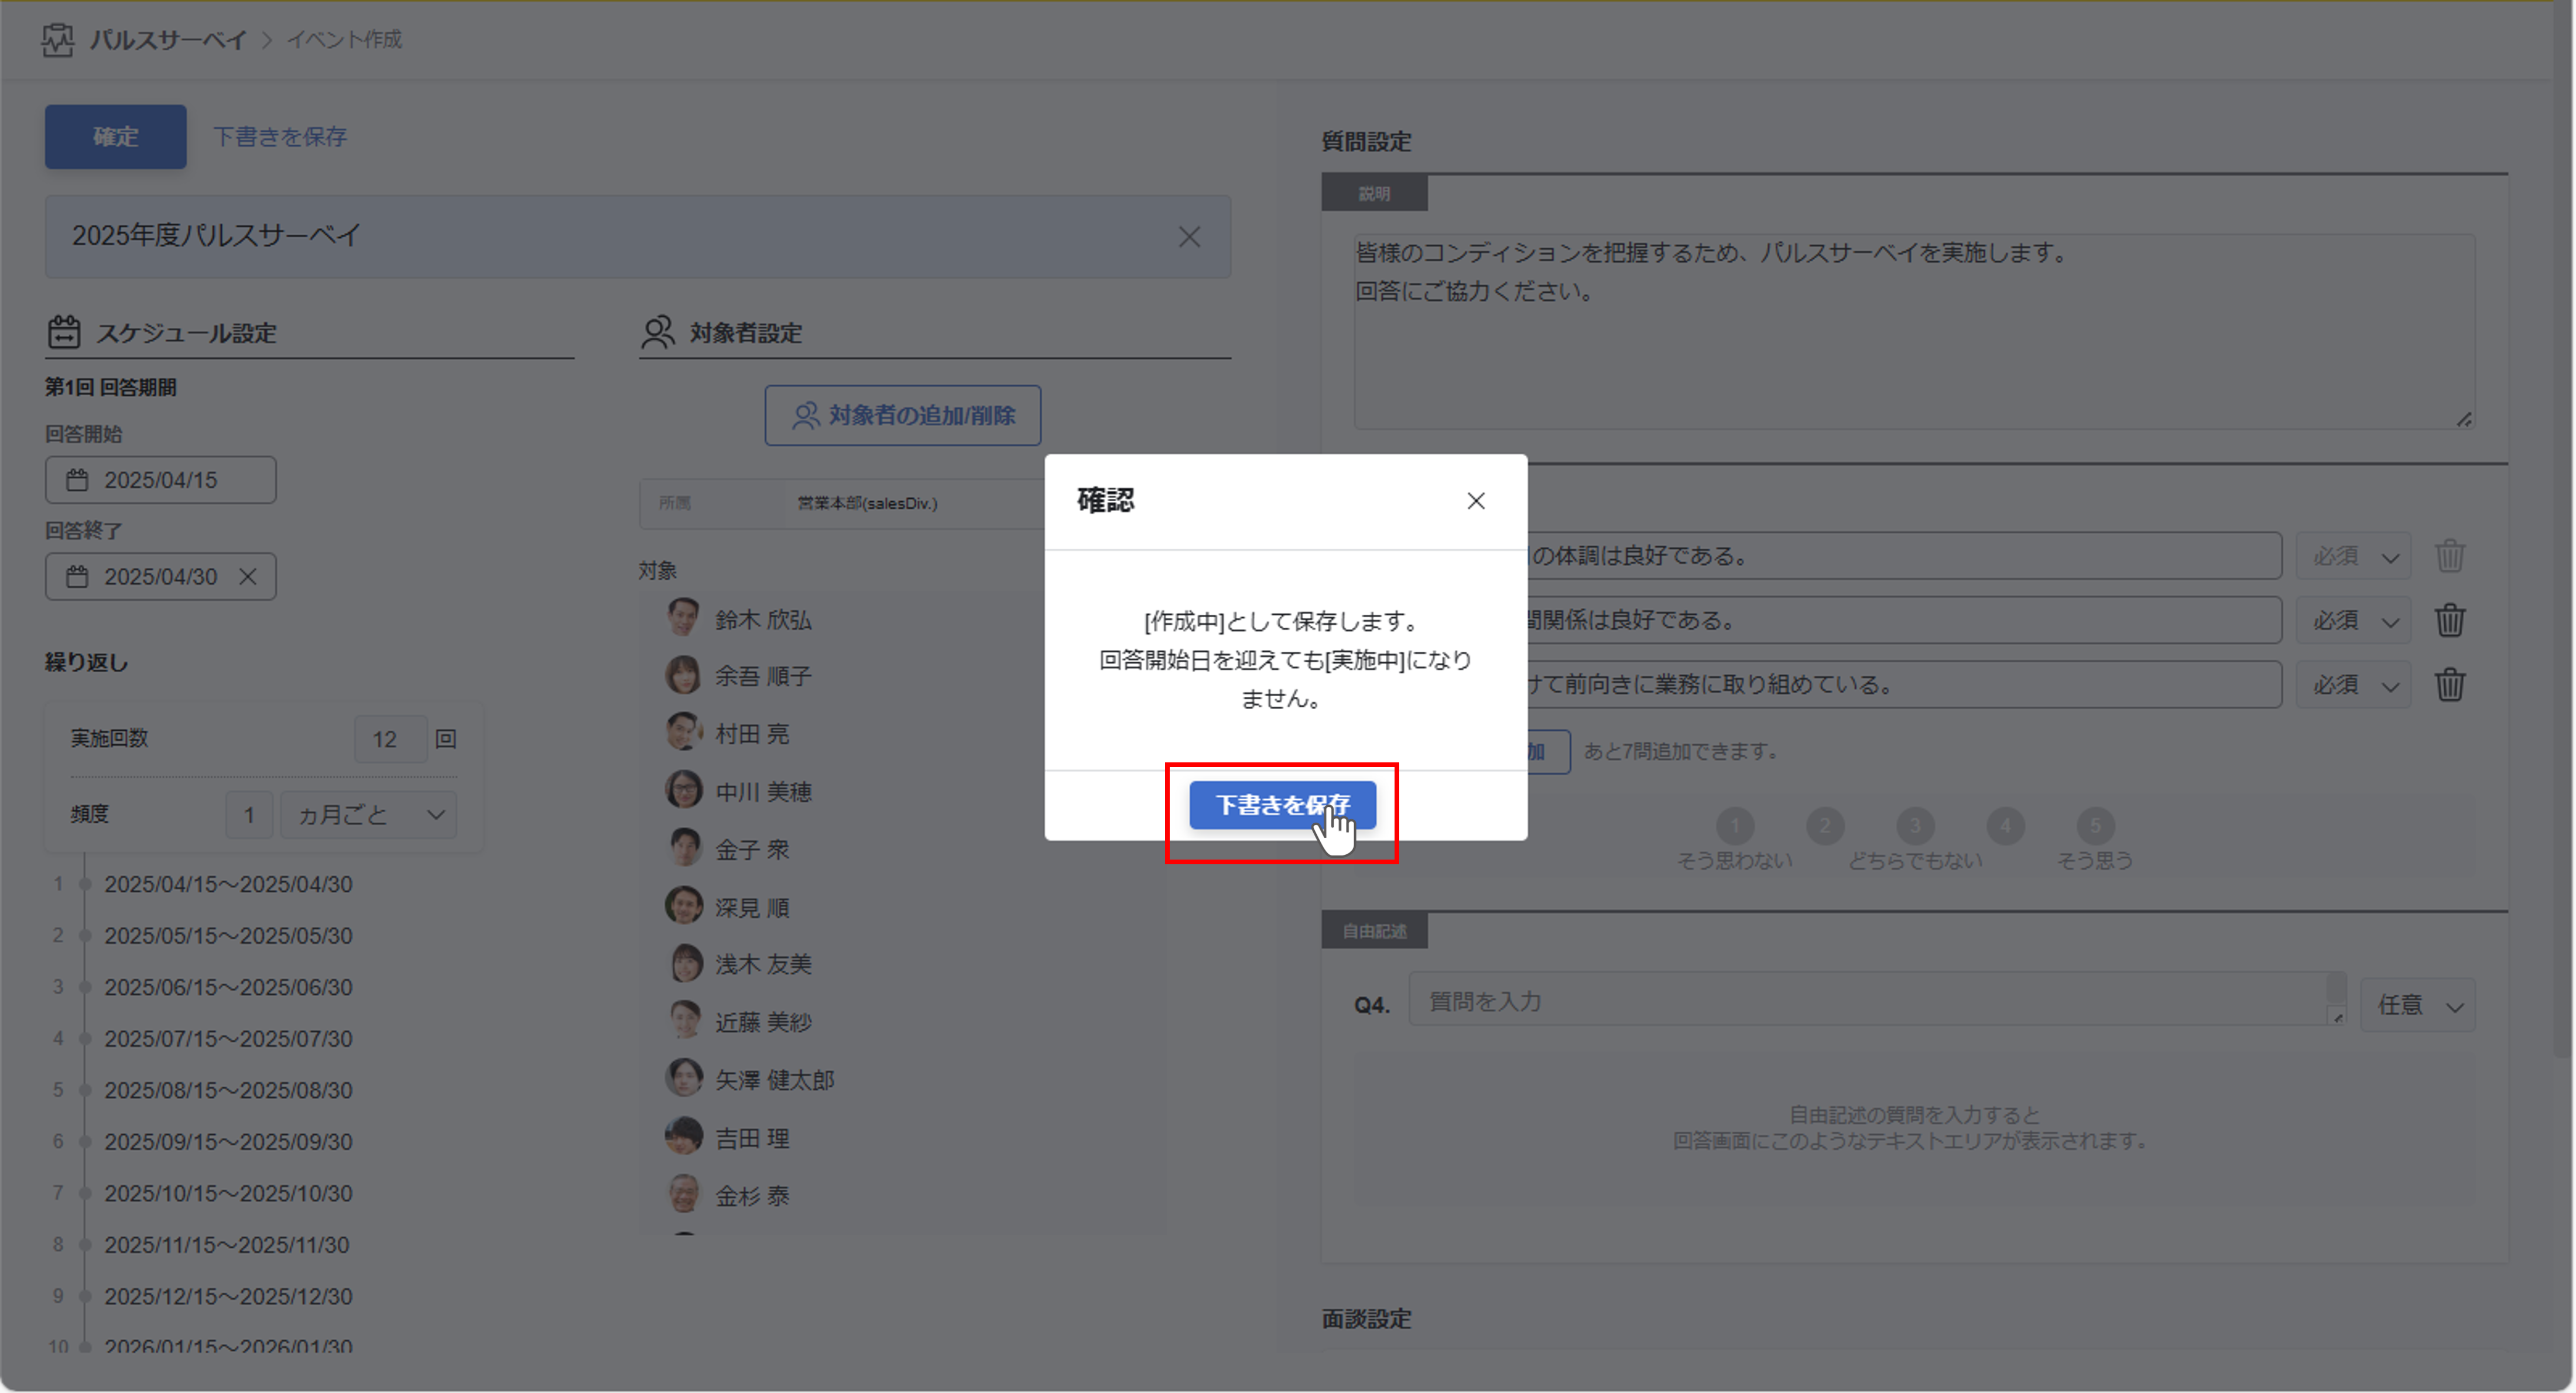Viewport: 2576px width, 1393px height.
Task: Click the question field ending 体調は良好である
Action: click(x=1904, y=556)
